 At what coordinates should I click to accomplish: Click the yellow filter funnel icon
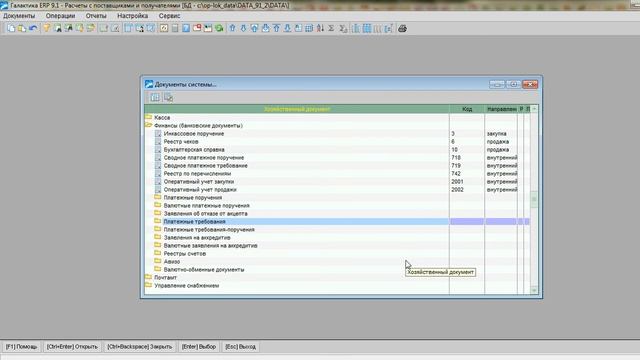(x=47, y=28)
